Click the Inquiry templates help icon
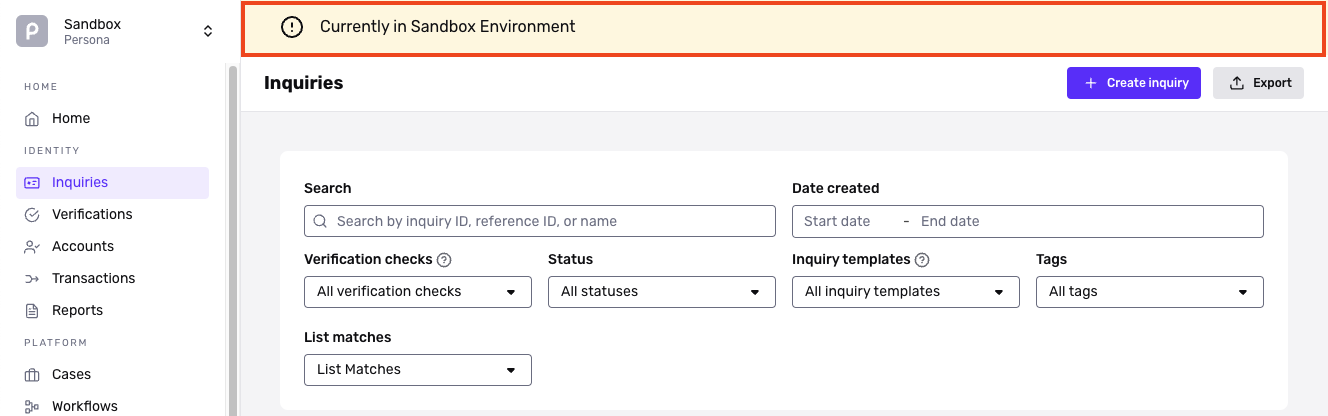Image resolution: width=1328 pixels, height=416 pixels. click(x=923, y=260)
